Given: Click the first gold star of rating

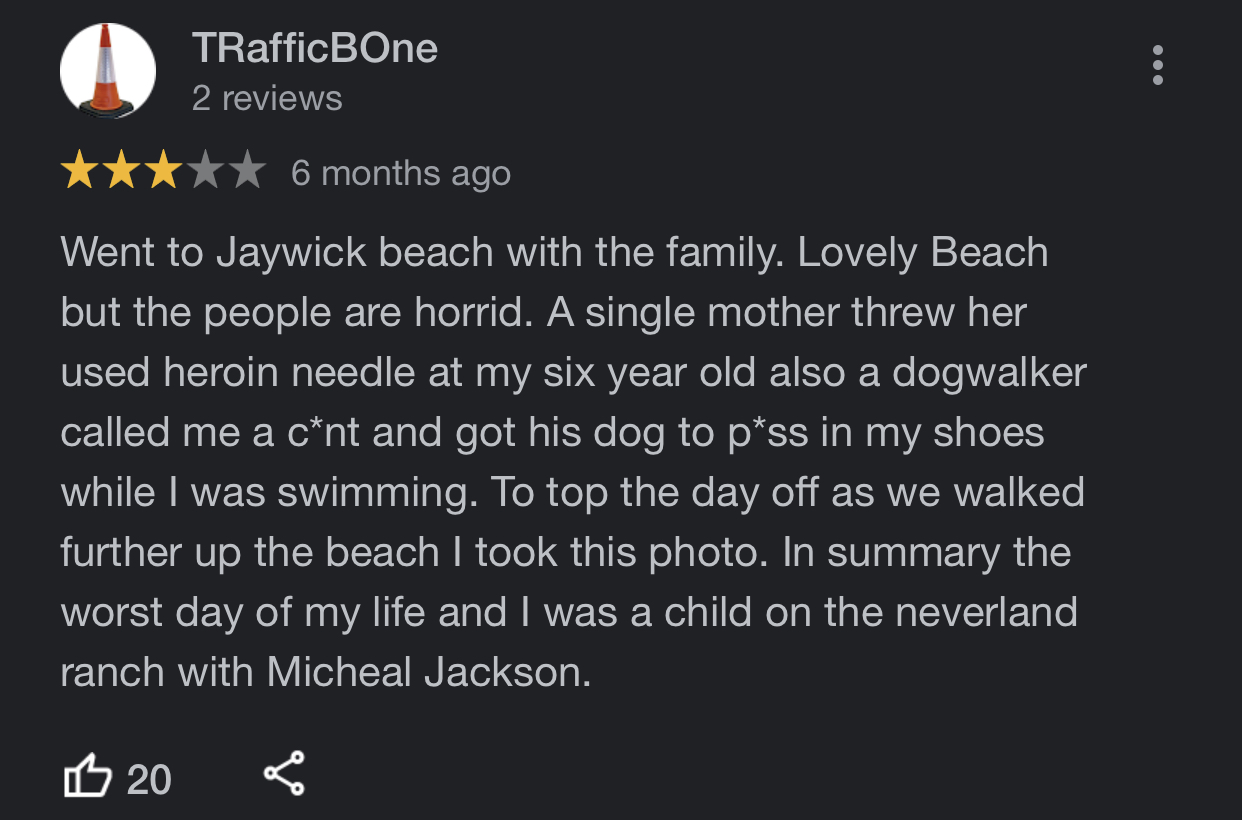Looking at the screenshot, I should click(78, 173).
